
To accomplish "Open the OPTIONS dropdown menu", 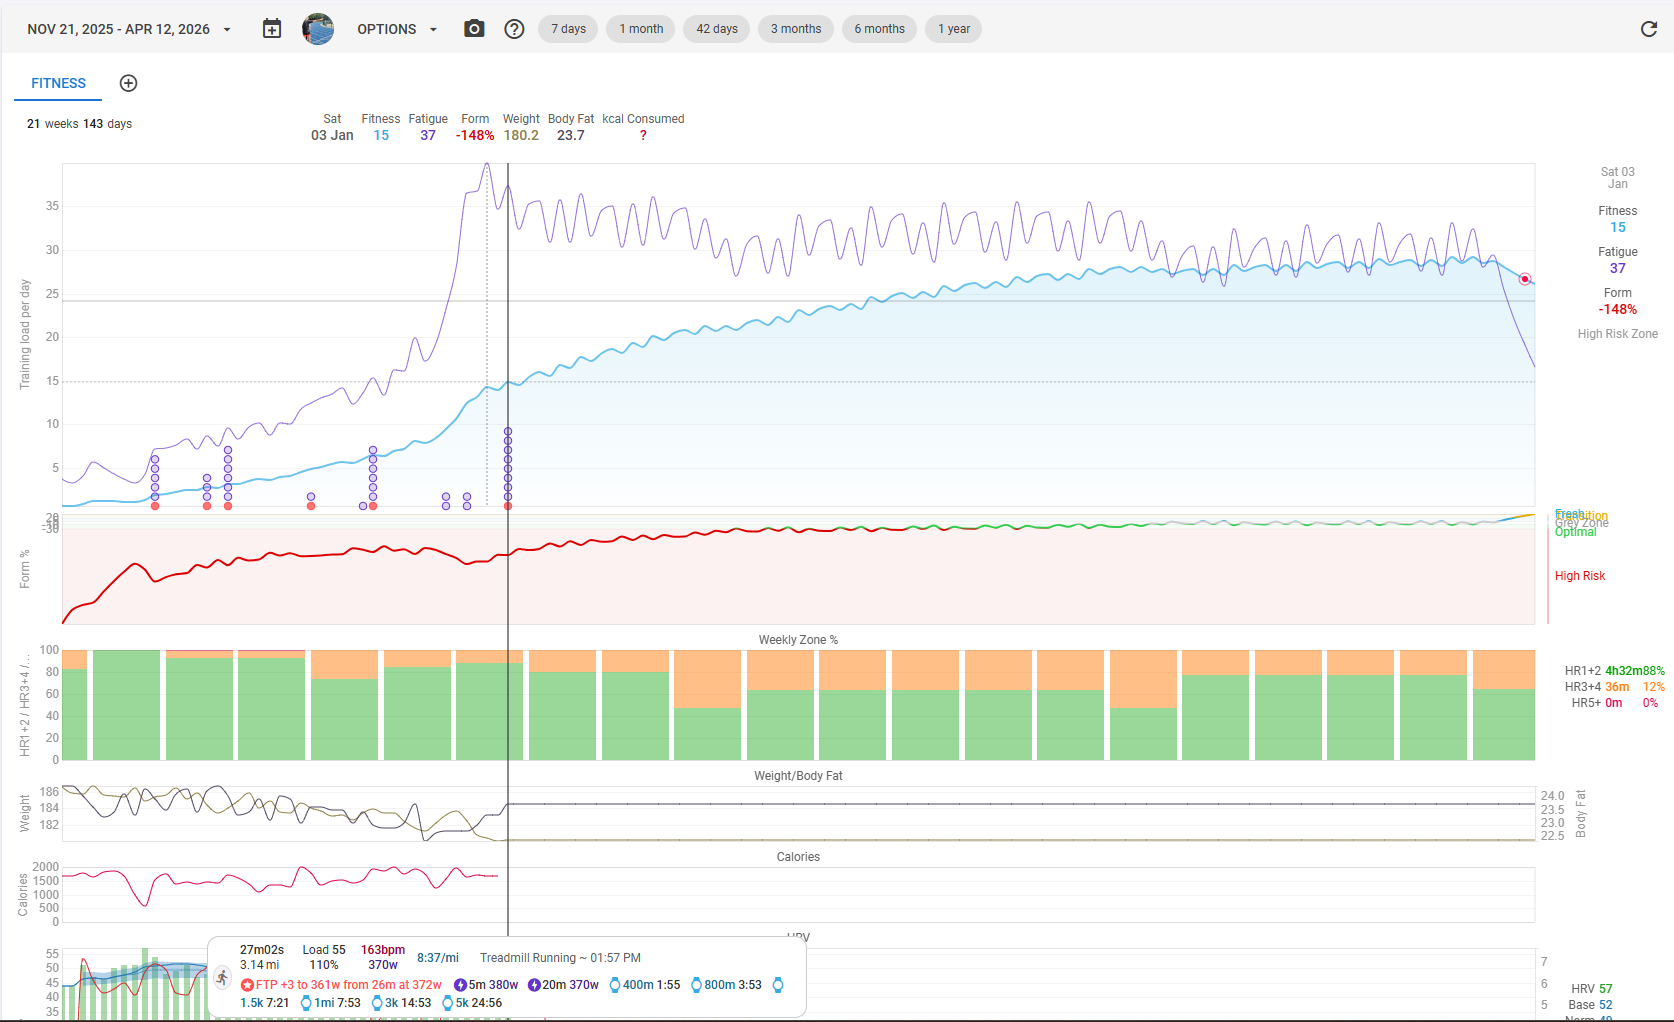I will [397, 29].
